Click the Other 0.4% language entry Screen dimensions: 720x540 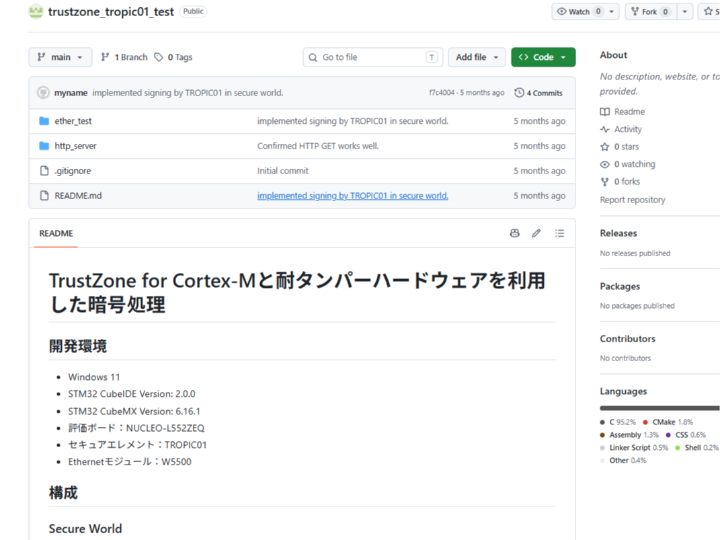pyautogui.click(x=623, y=461)
